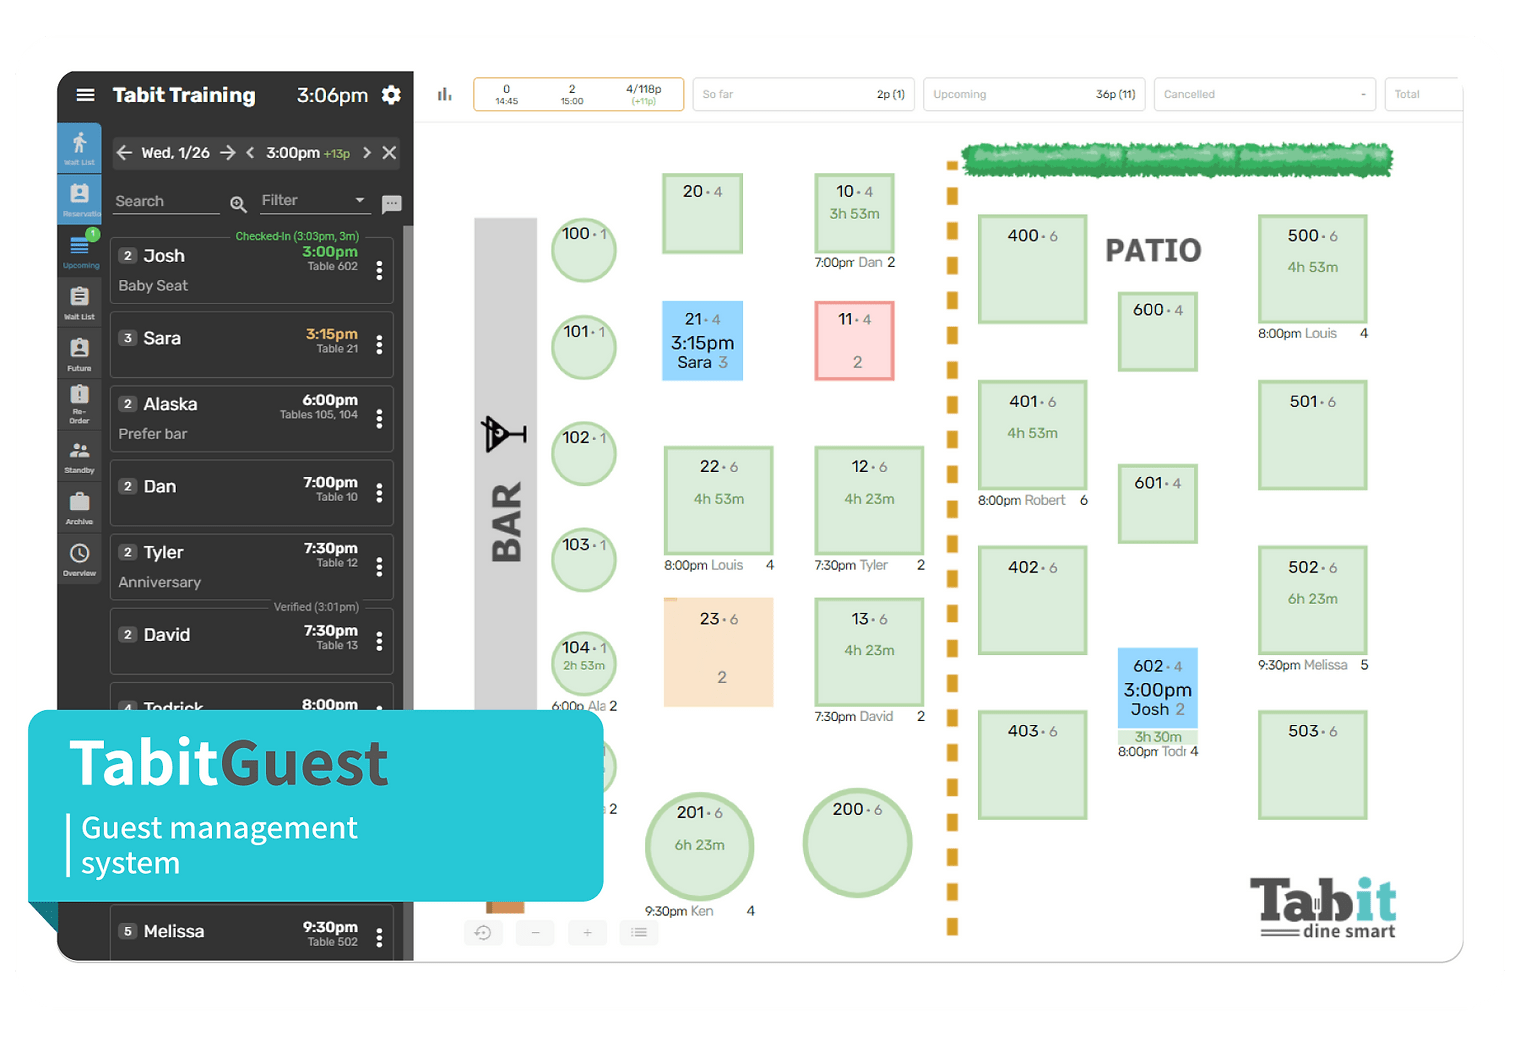
Task: Open the statistics bar chart icon
Action: click(445, 94)
